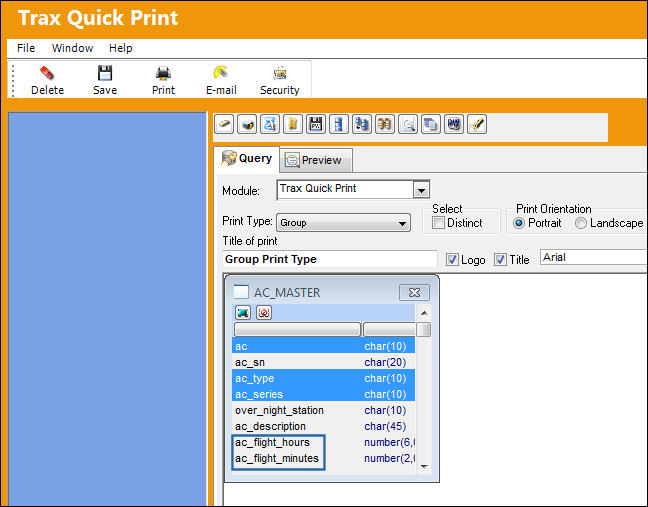This screenshot has height=507, width=648.
Task: Click the teal select-all icon in AC_MASTER
Action: (243, 312)
